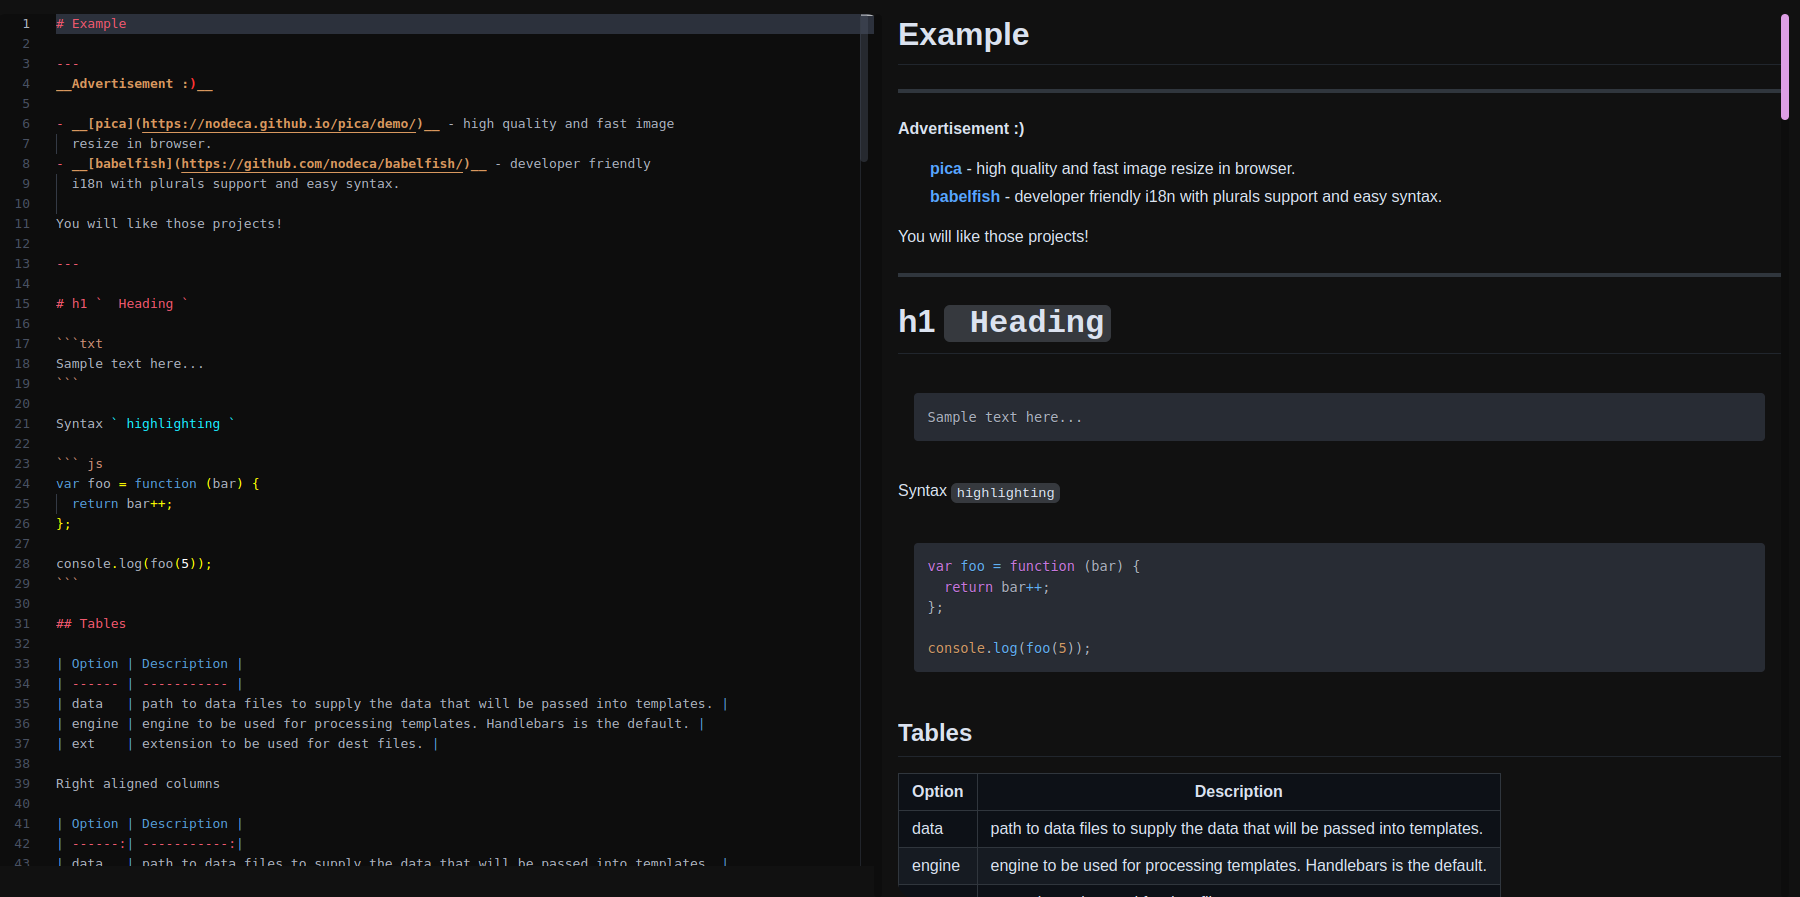The height and width of the screenshot is (897, 1800).
Task: Click 'return bar++;' on editor line 25
Action: 122,504
